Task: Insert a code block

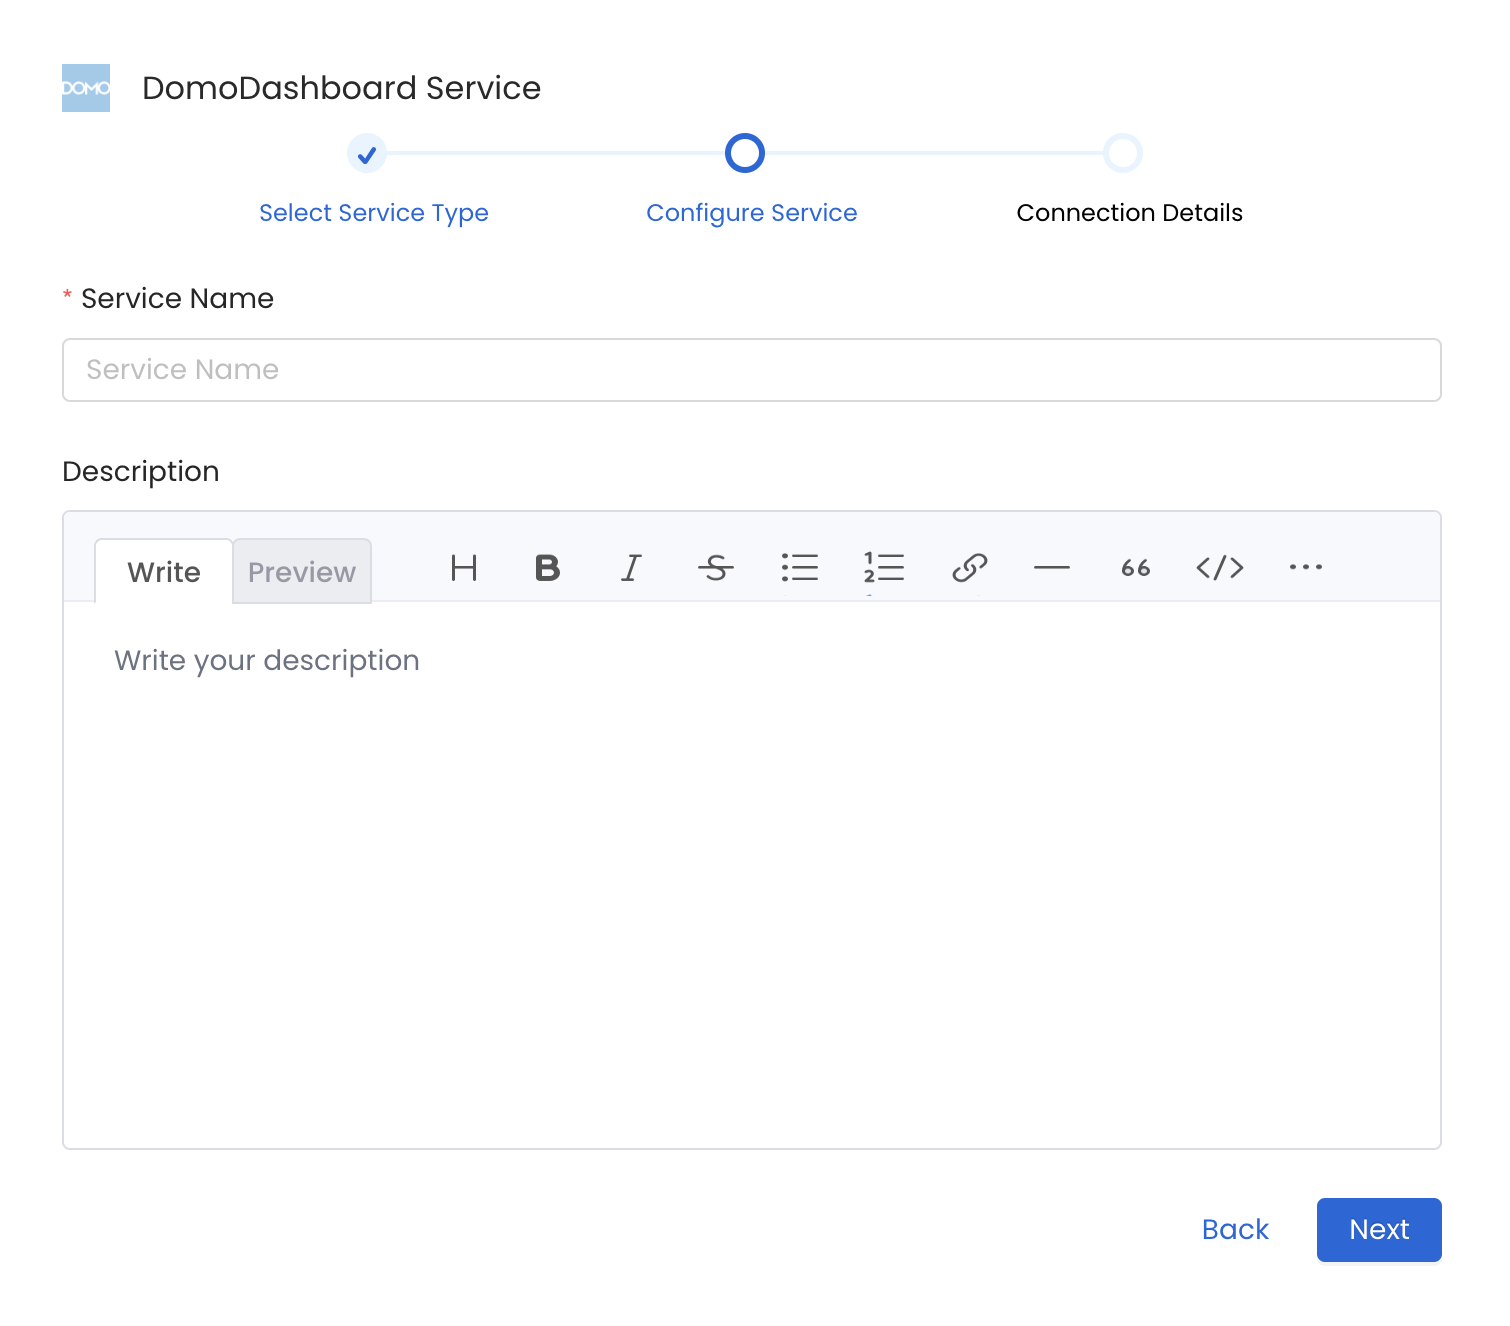Action: [1220, 569]
